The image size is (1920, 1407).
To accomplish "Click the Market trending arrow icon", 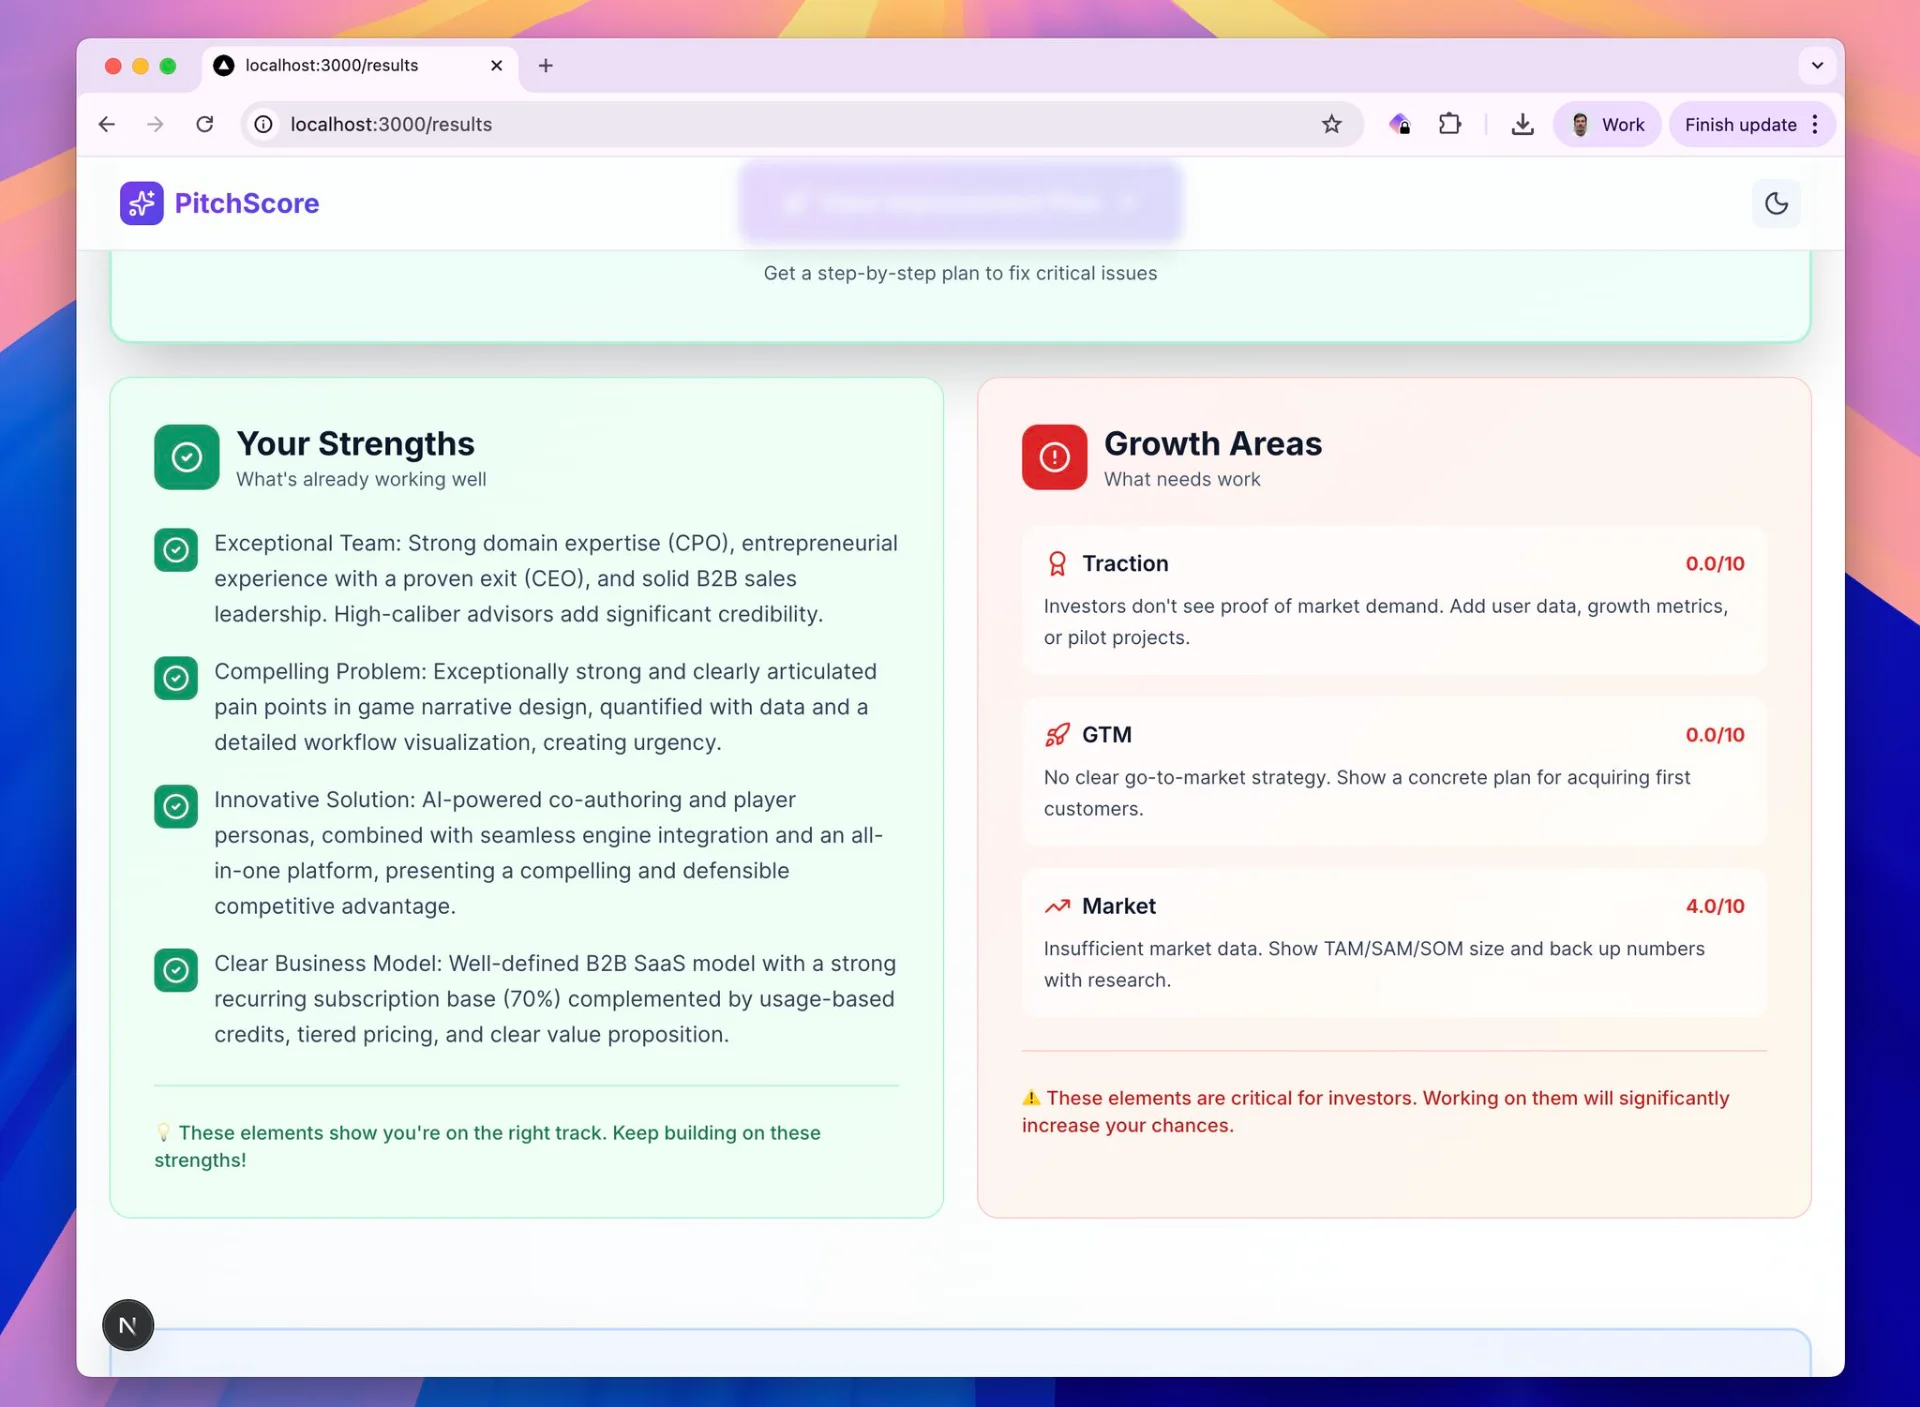I will coord(1057,906).
